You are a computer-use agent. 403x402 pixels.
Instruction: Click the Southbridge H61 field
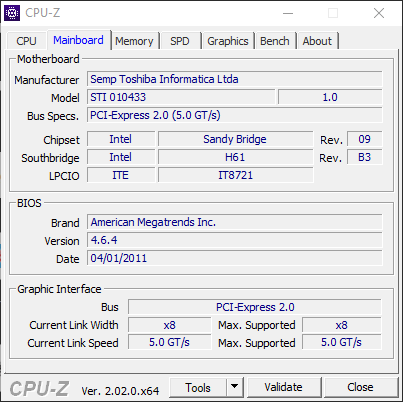click(x=235, y=157)
